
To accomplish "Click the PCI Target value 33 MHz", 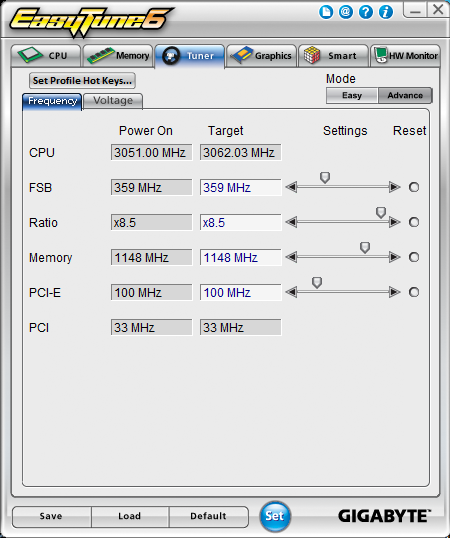I will [240, 327].
